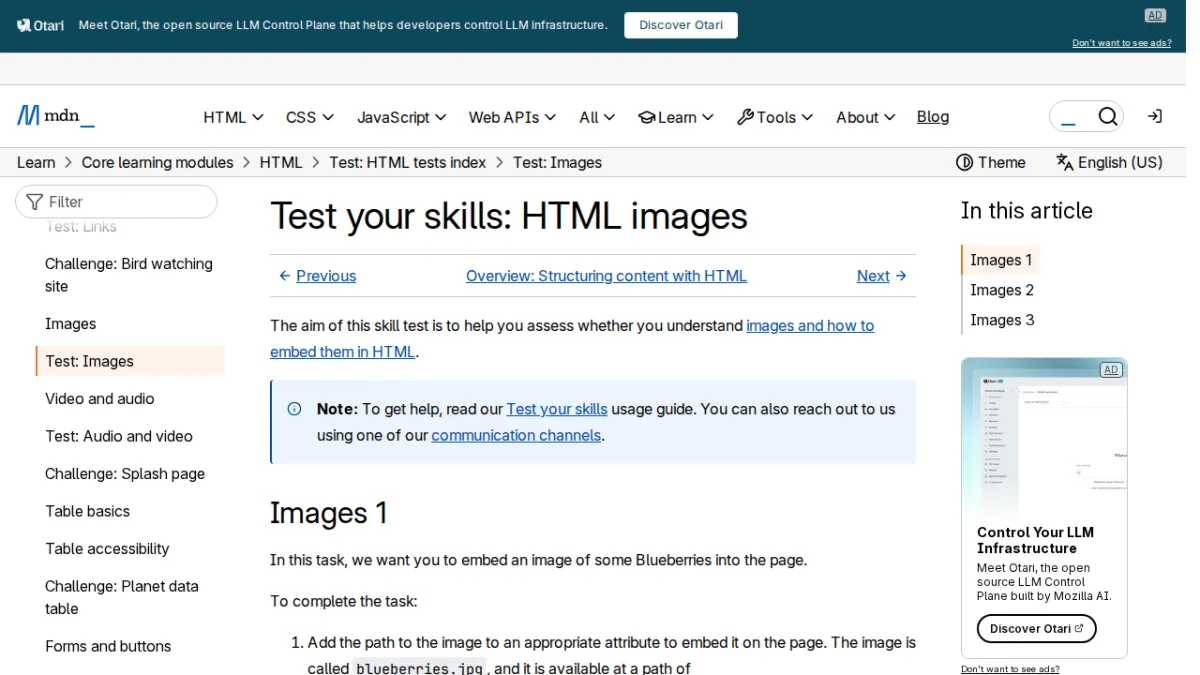Go to the Next page
The image size is (1200, 675).
882,276
